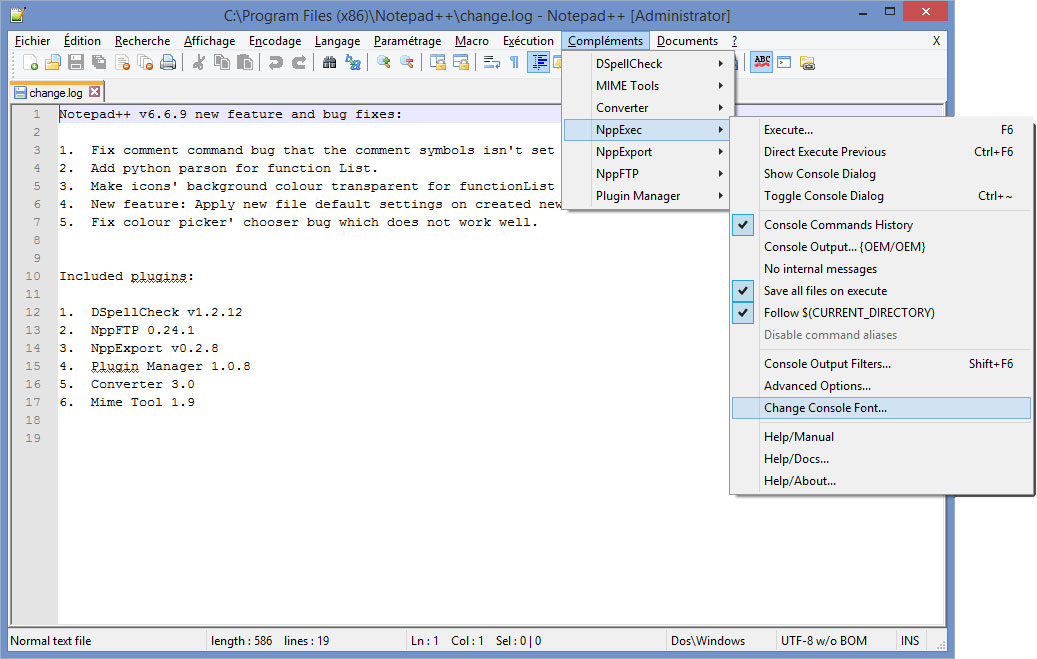The width and height of the screenshot is (1037, 659).
Task: Click the Copy toolbar icon
Action: pos(222,63)
